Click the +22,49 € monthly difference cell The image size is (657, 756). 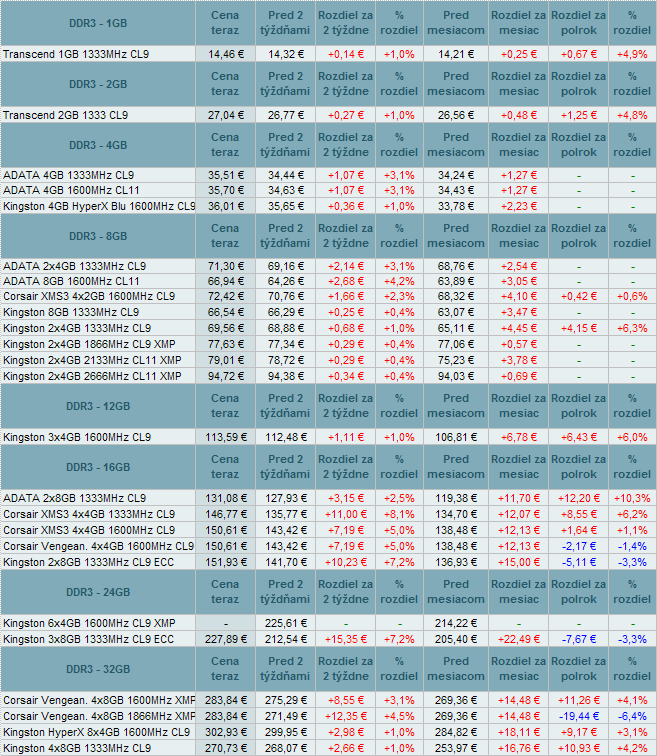pyautogui.click(x=519, y=639)
